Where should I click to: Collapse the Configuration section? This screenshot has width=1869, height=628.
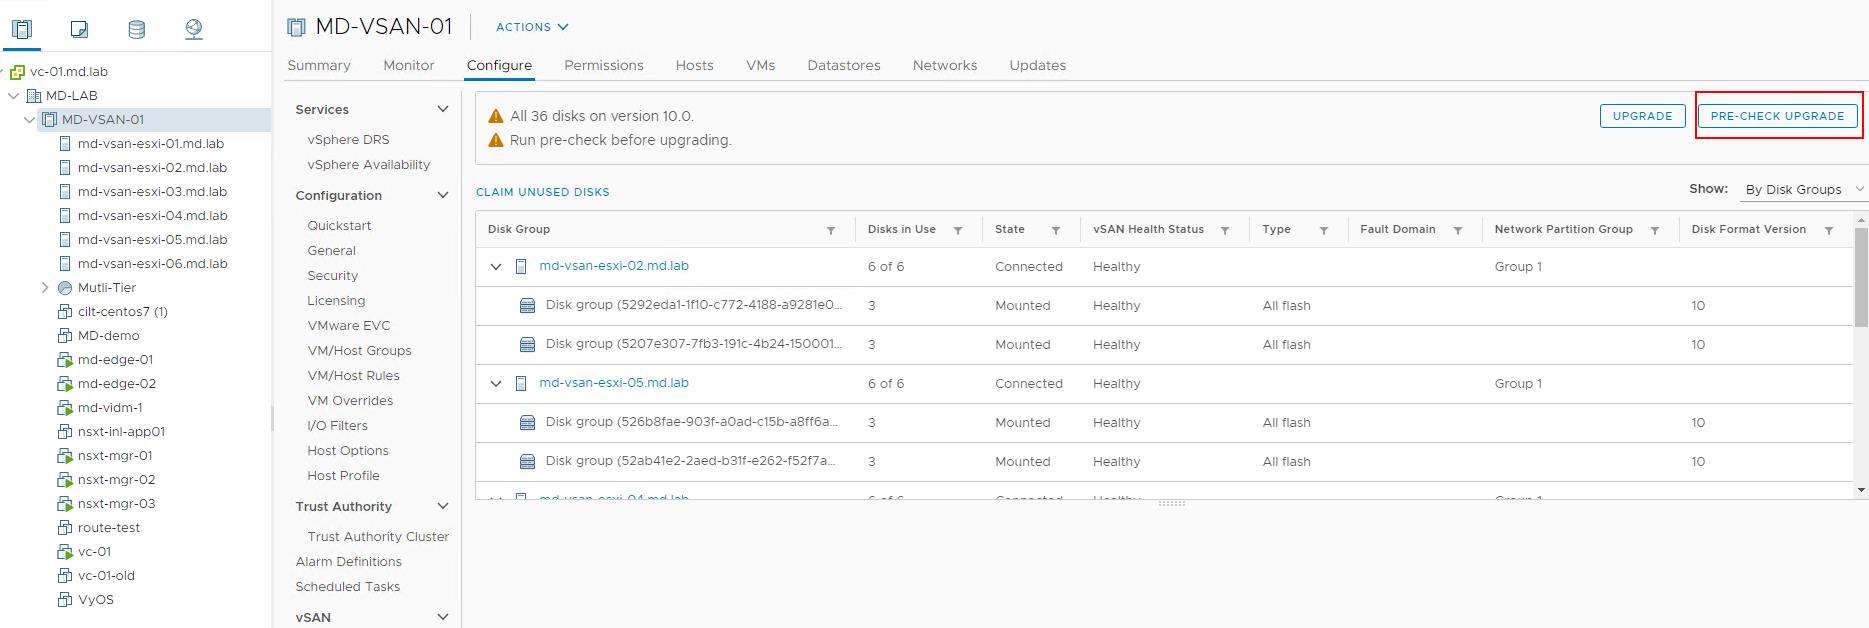(x=443, y=195)
